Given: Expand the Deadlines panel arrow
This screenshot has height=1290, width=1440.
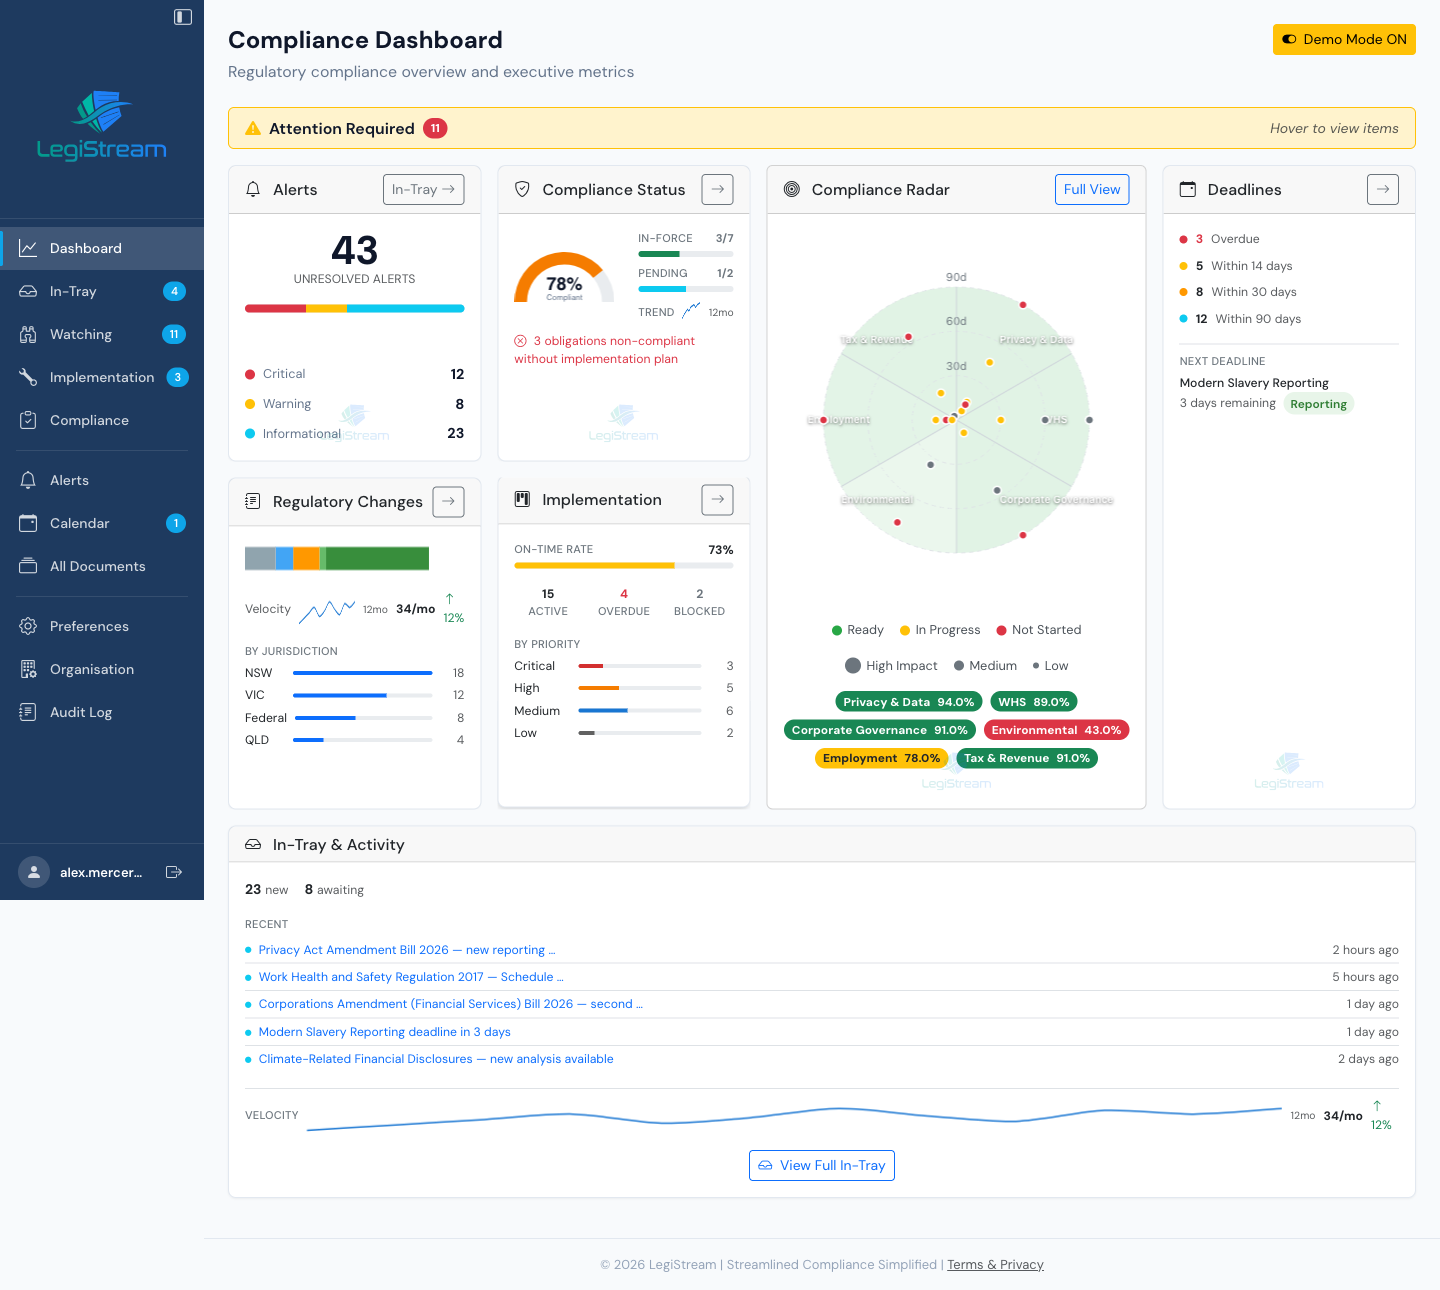Looking at the screenshot, I should (1383, 189).
